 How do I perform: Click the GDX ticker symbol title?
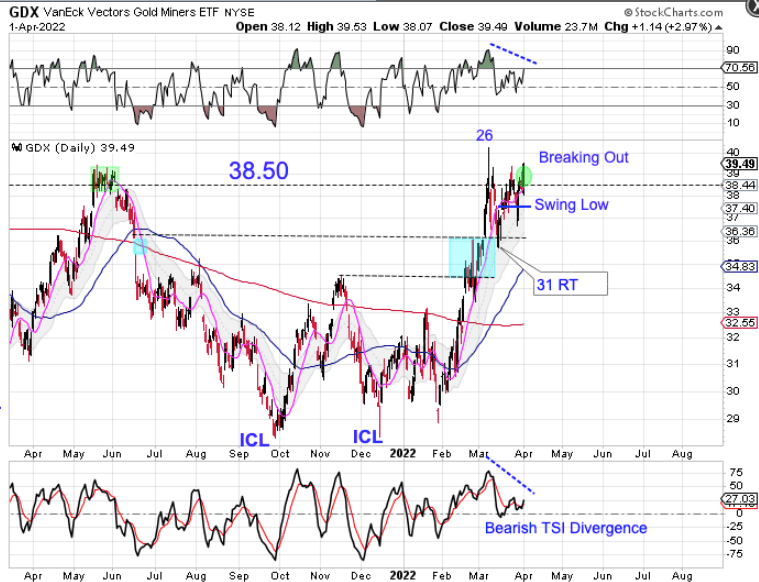tap(23, 11)
